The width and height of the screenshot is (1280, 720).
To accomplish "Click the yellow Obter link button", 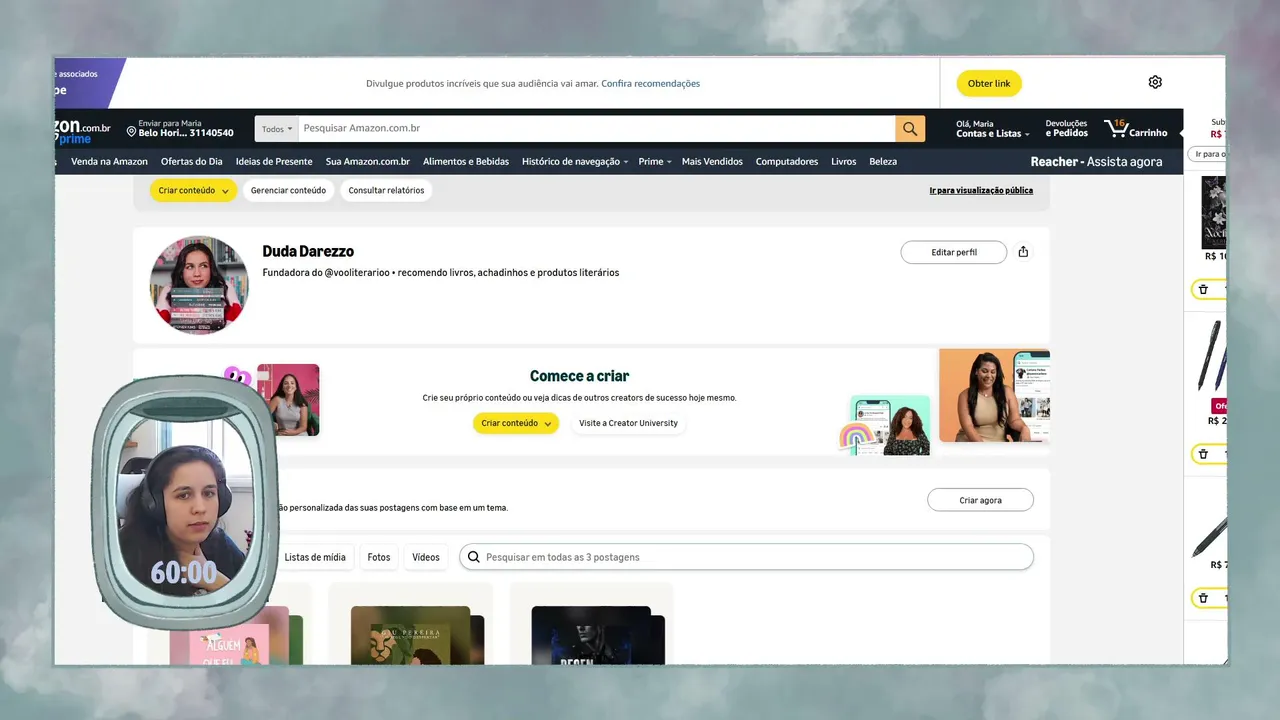I will [989, 83].
